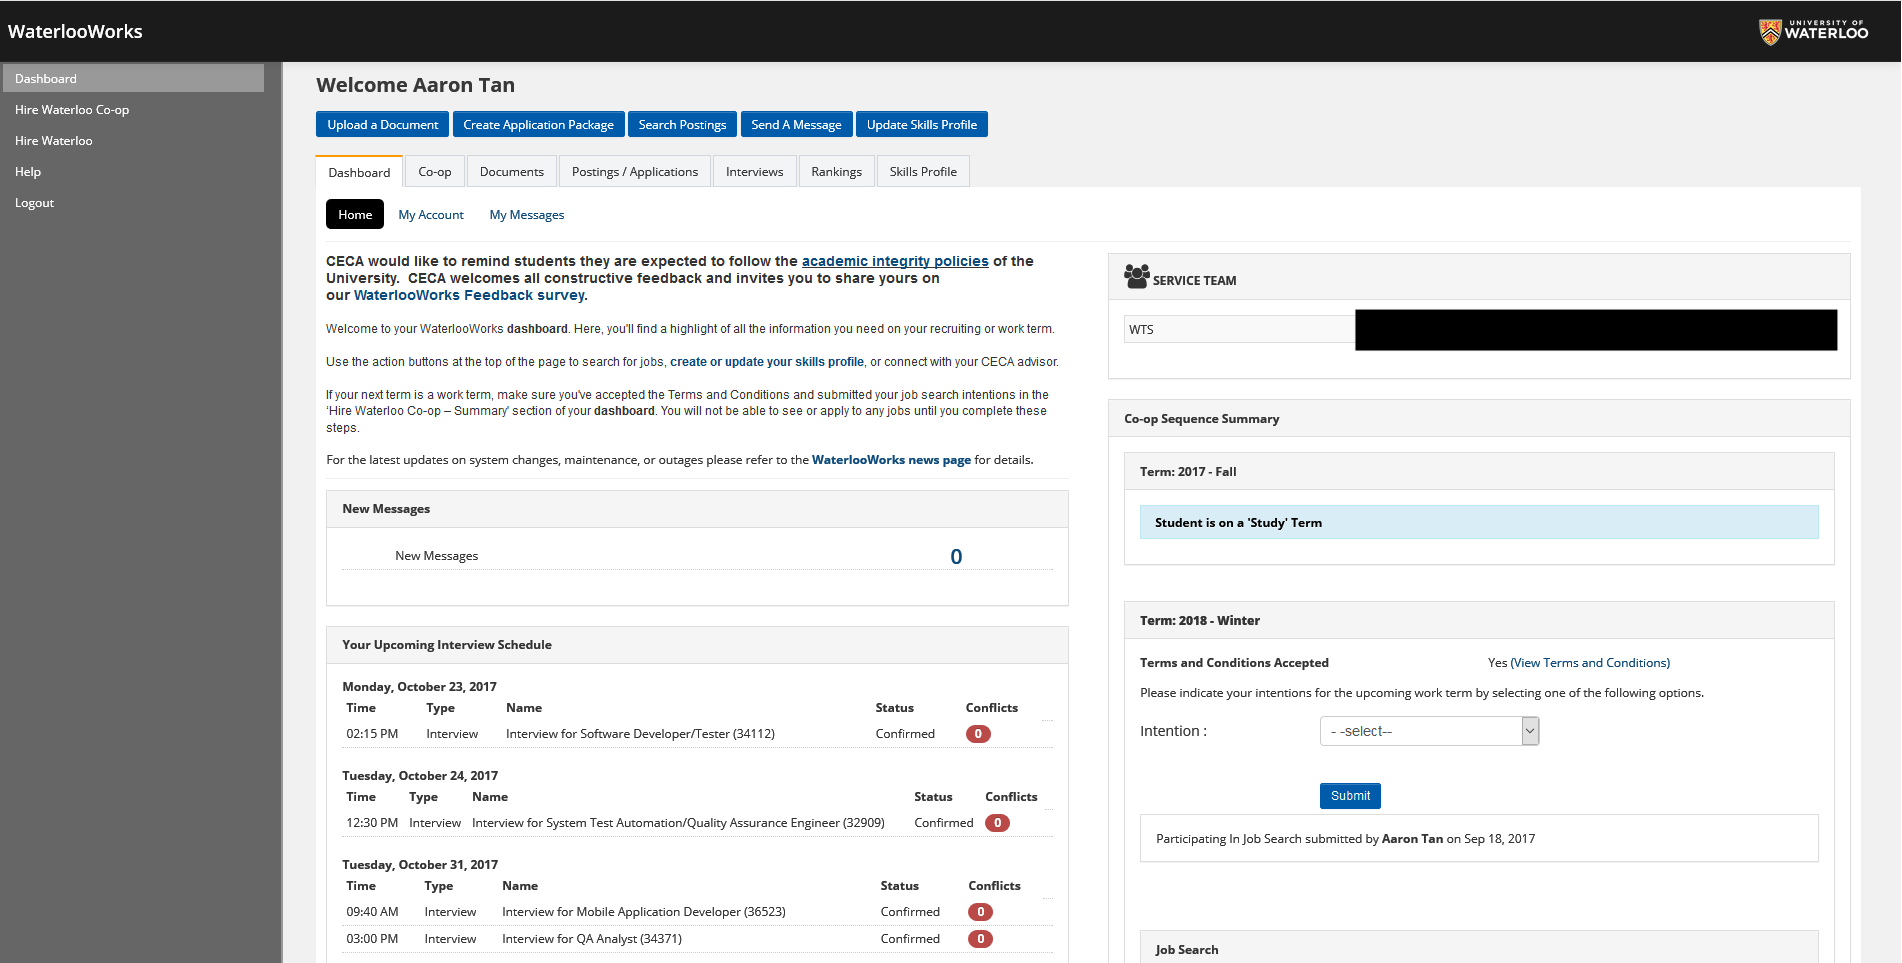Open the Postings / Applications tab
Screen dimensions: 1902x963
[x=635, y=172]
